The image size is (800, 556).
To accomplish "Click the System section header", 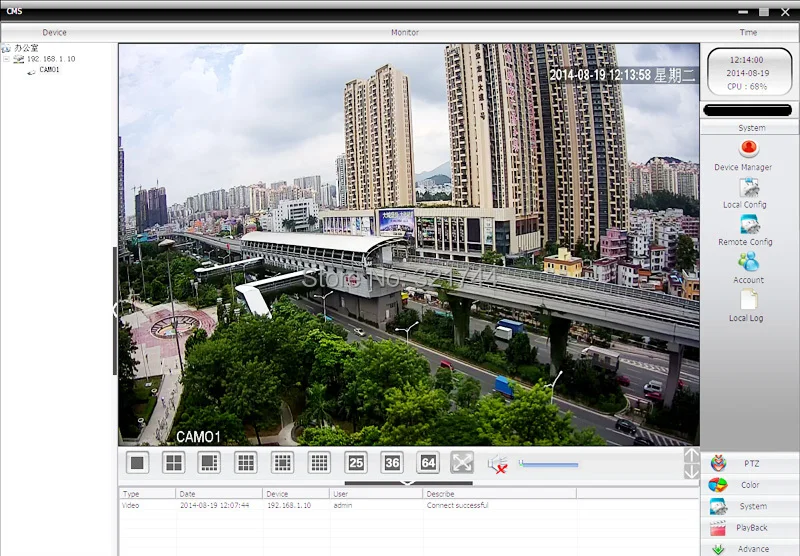I will [751, 128].
